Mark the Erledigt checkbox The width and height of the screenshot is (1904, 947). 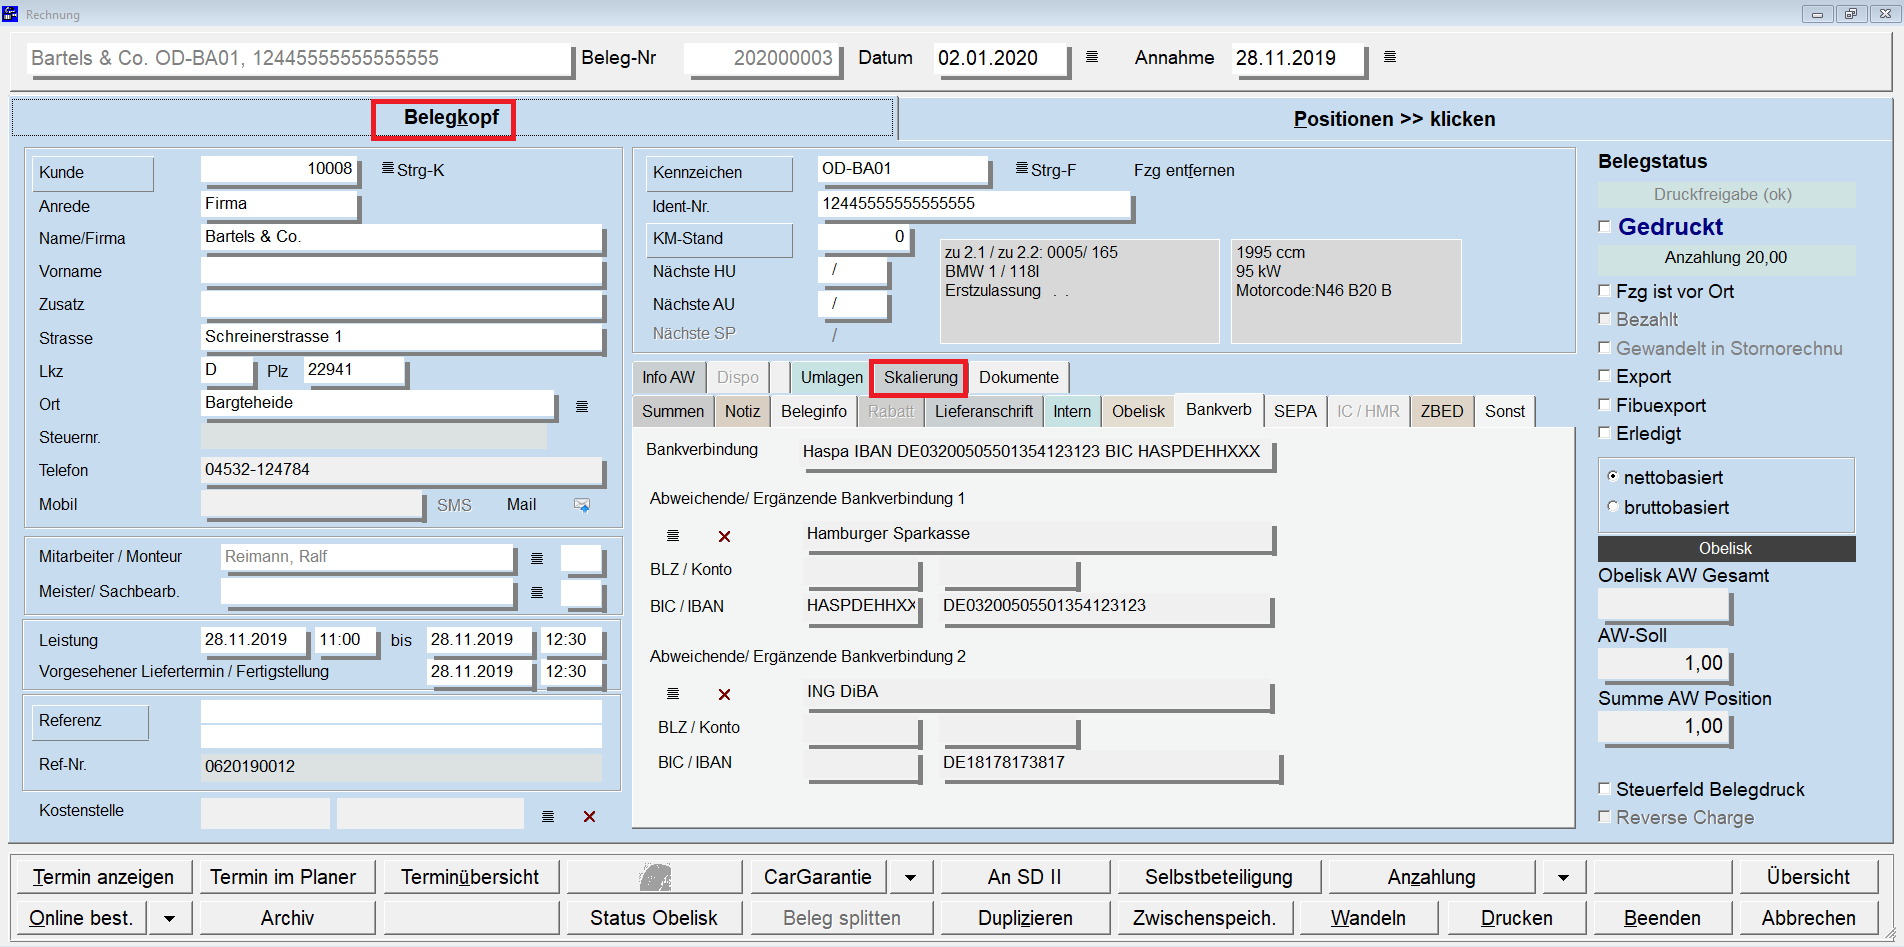pos(1605,433)
